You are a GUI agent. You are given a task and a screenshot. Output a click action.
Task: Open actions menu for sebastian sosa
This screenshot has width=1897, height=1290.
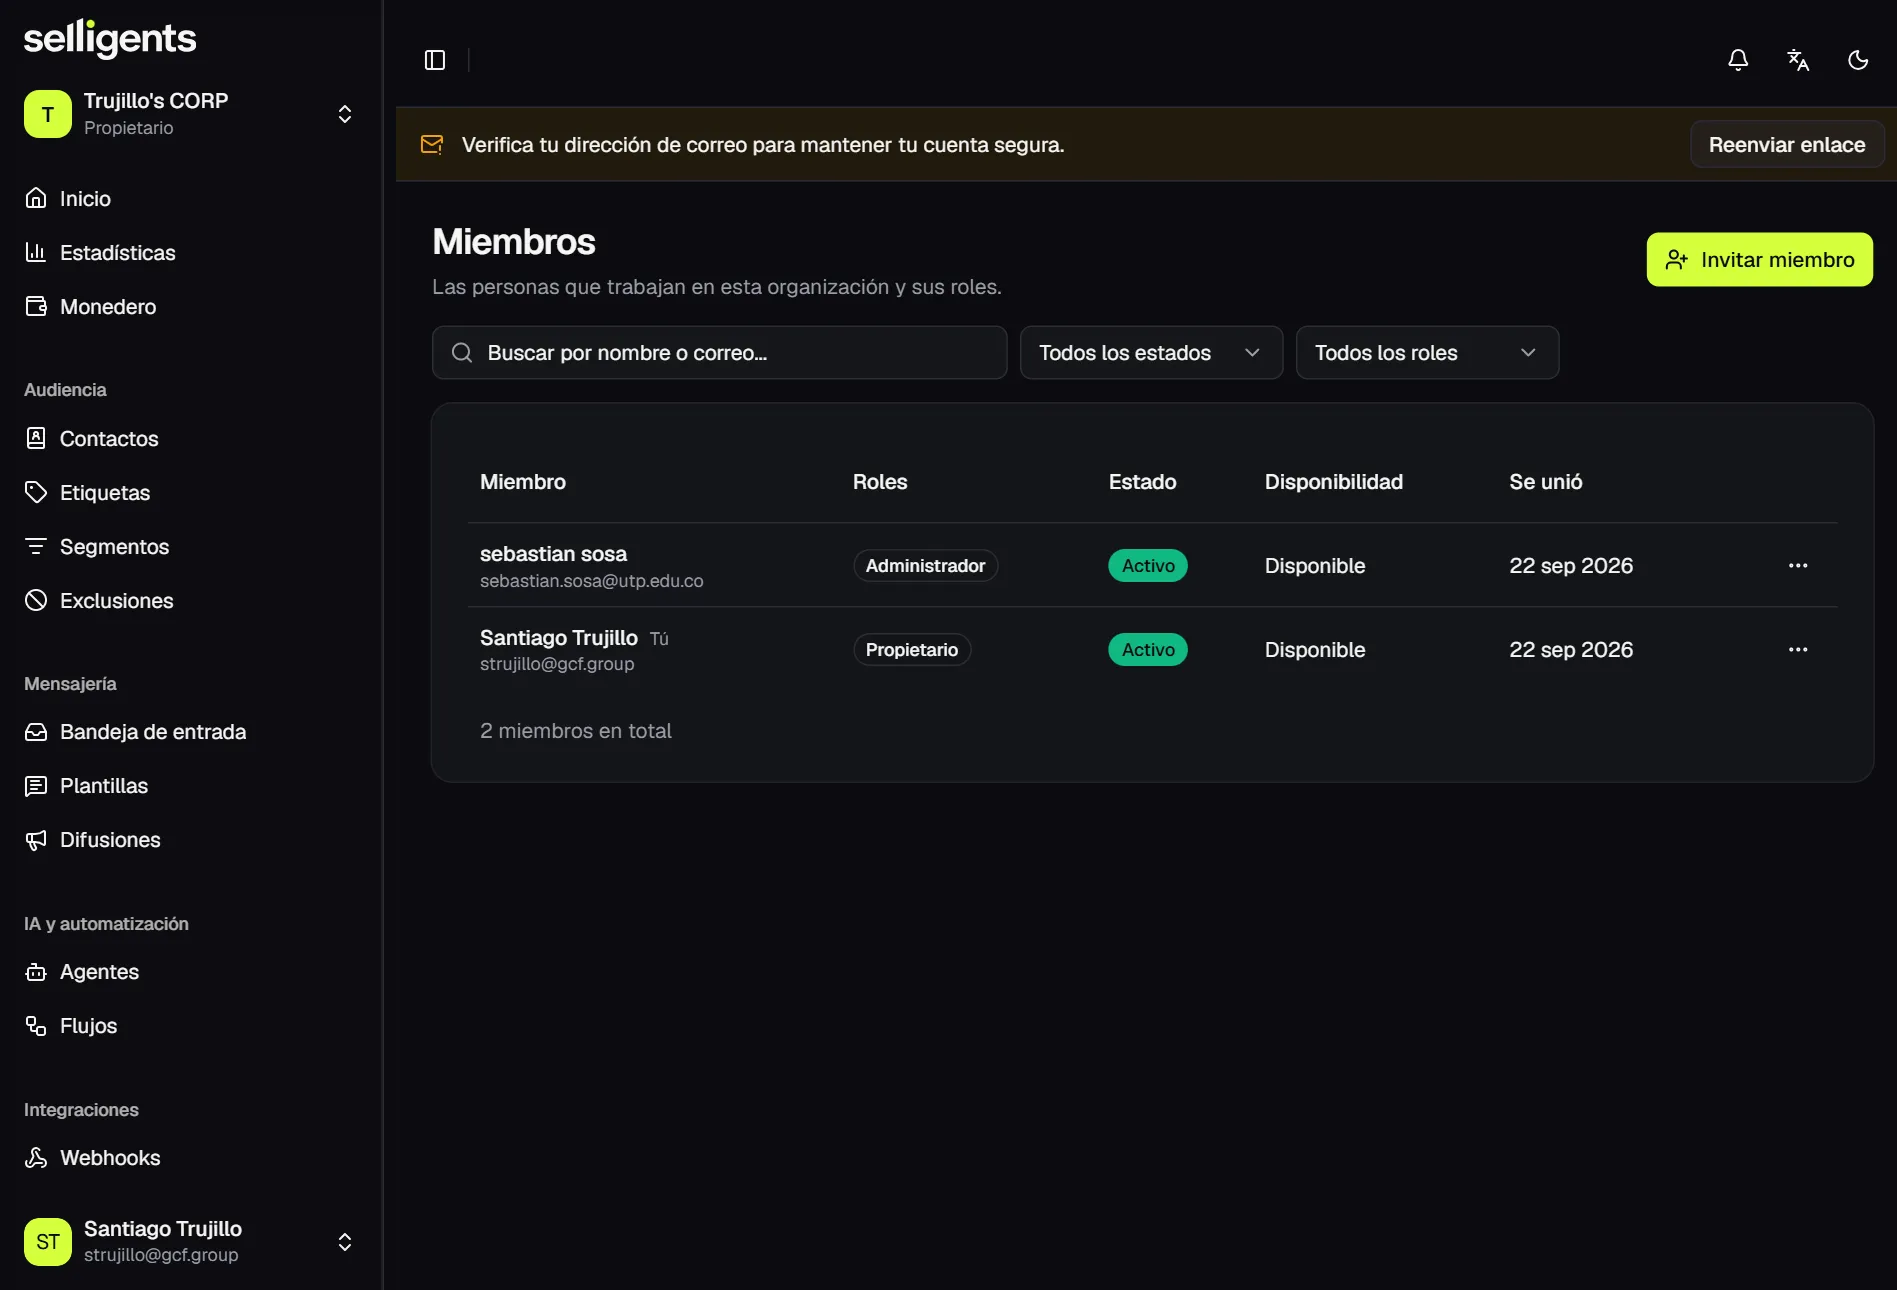[1798, 566]
